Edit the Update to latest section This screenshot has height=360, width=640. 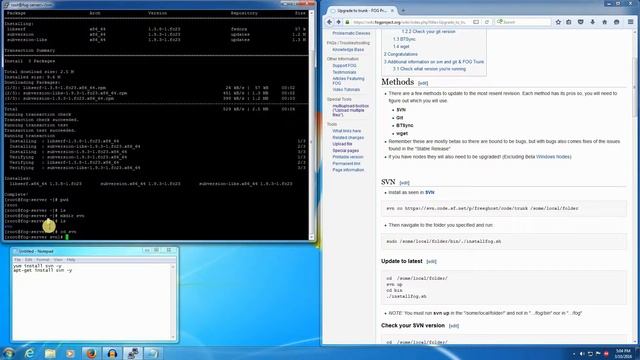click(431, 262)
